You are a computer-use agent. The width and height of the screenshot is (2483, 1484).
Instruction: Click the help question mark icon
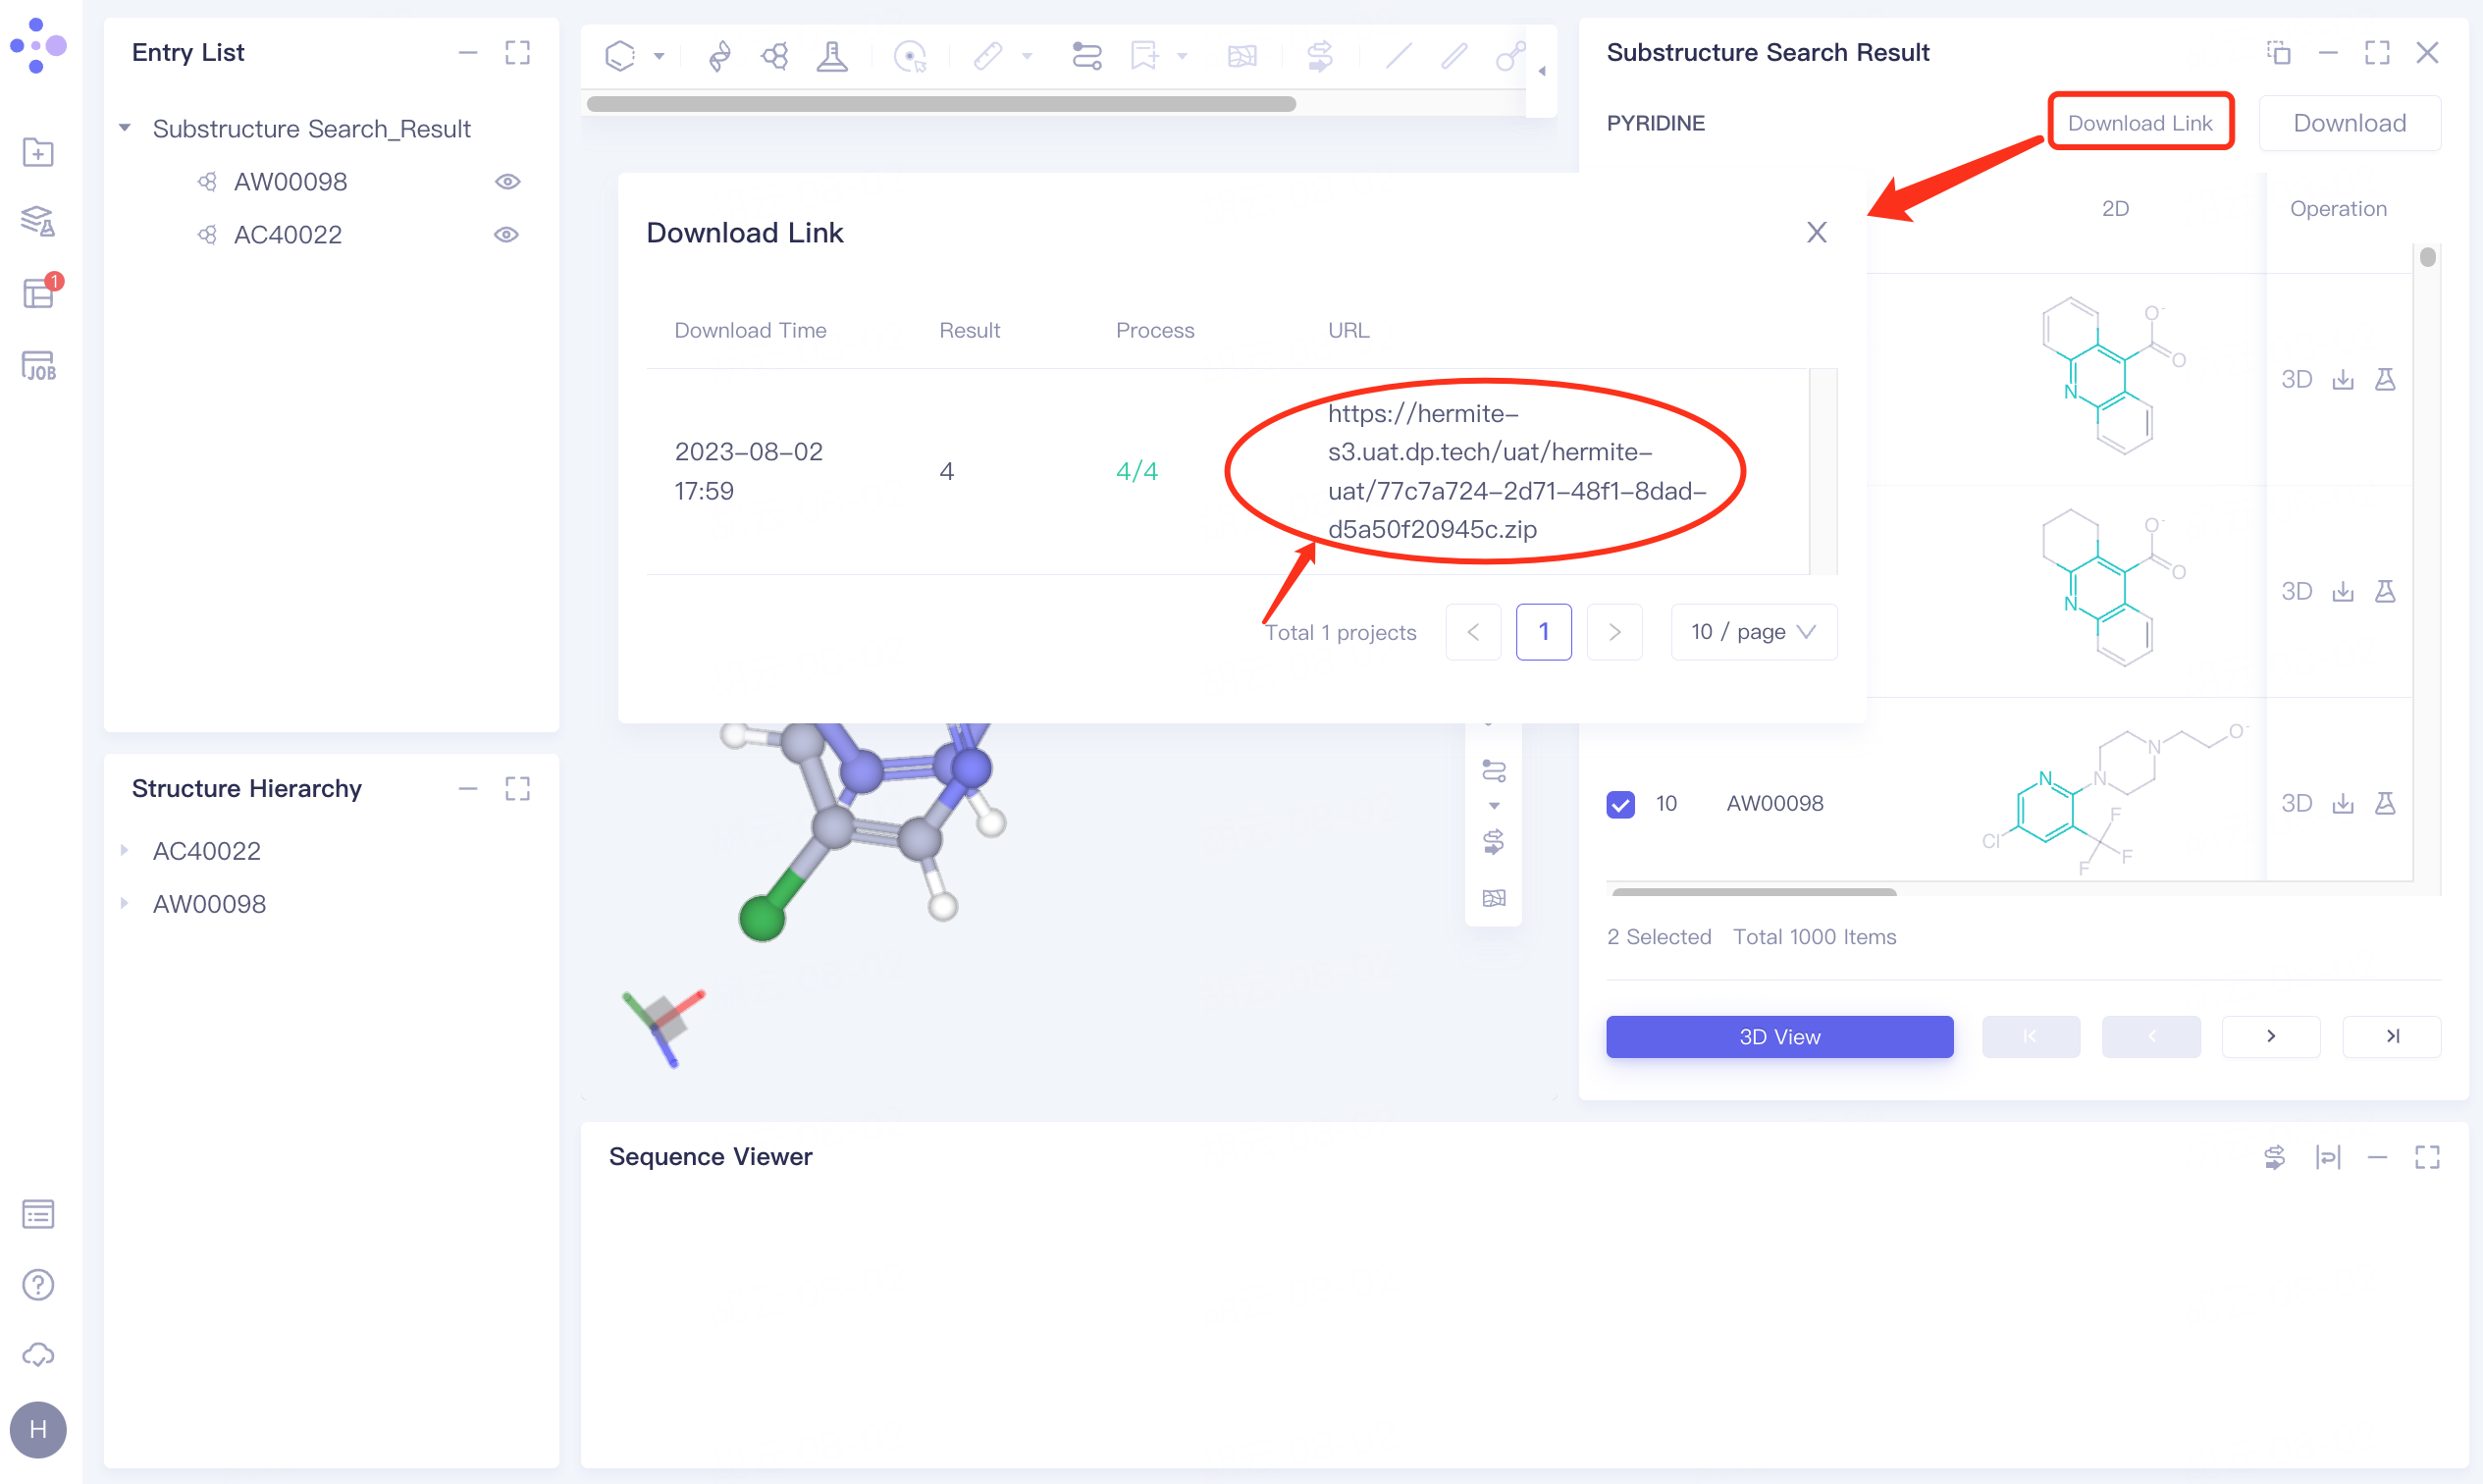pos(38,1284)
